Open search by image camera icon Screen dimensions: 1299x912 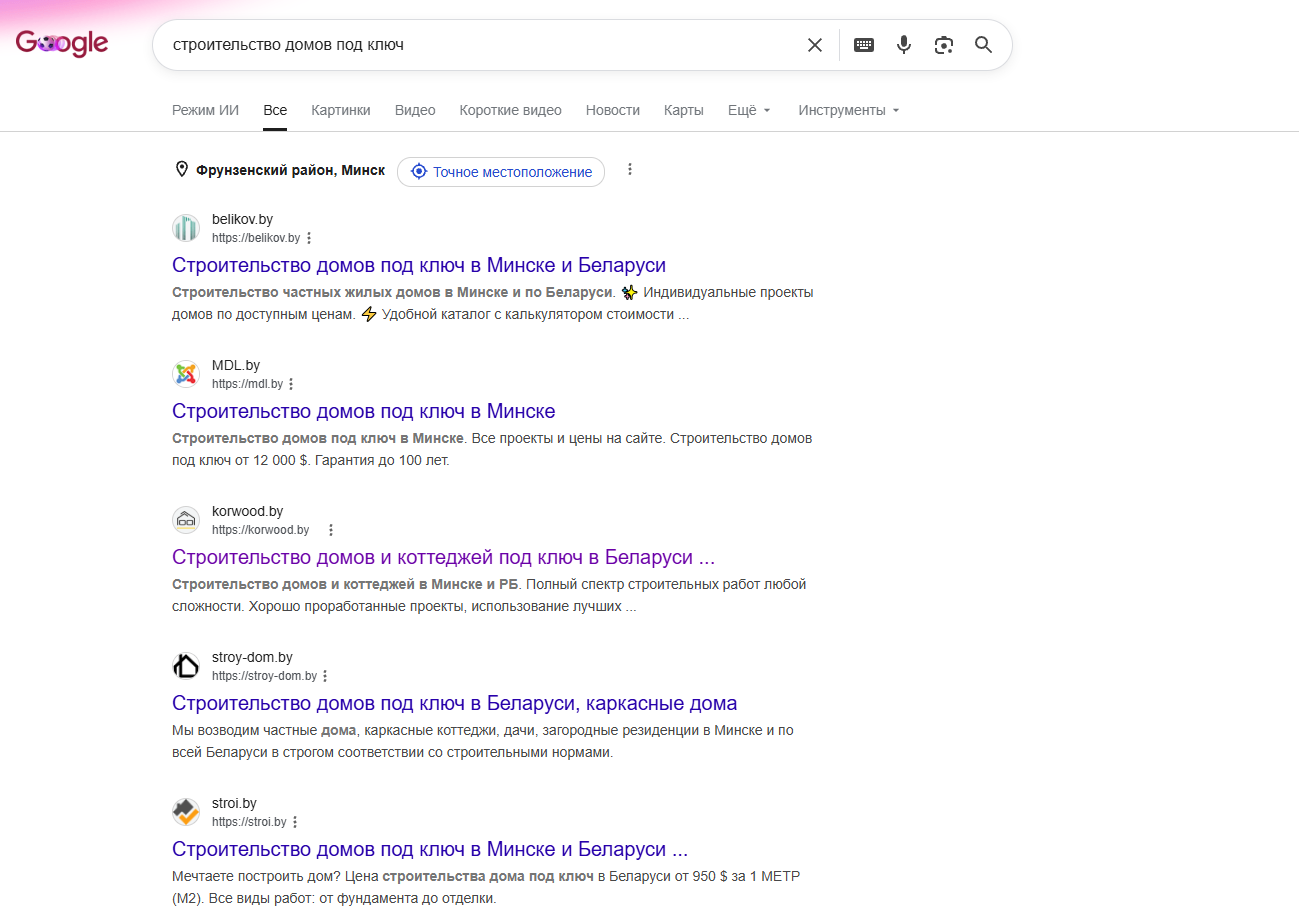click(x=944, y=45)
